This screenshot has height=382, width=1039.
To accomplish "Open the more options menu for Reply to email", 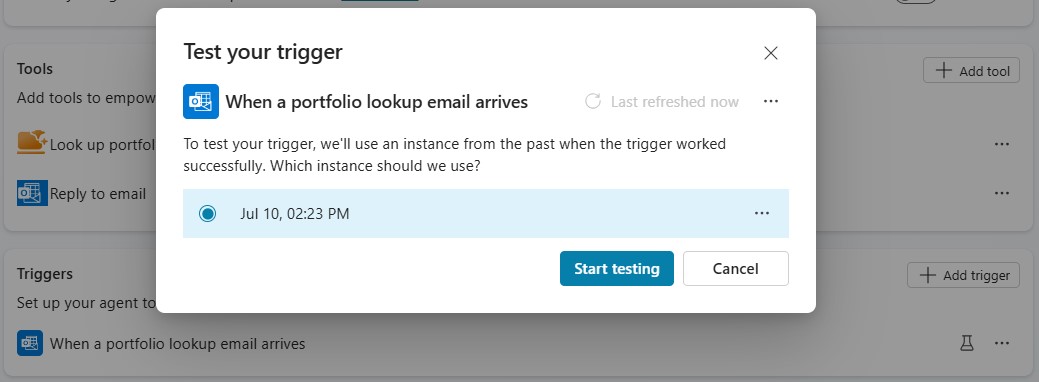I will 1001,194.
